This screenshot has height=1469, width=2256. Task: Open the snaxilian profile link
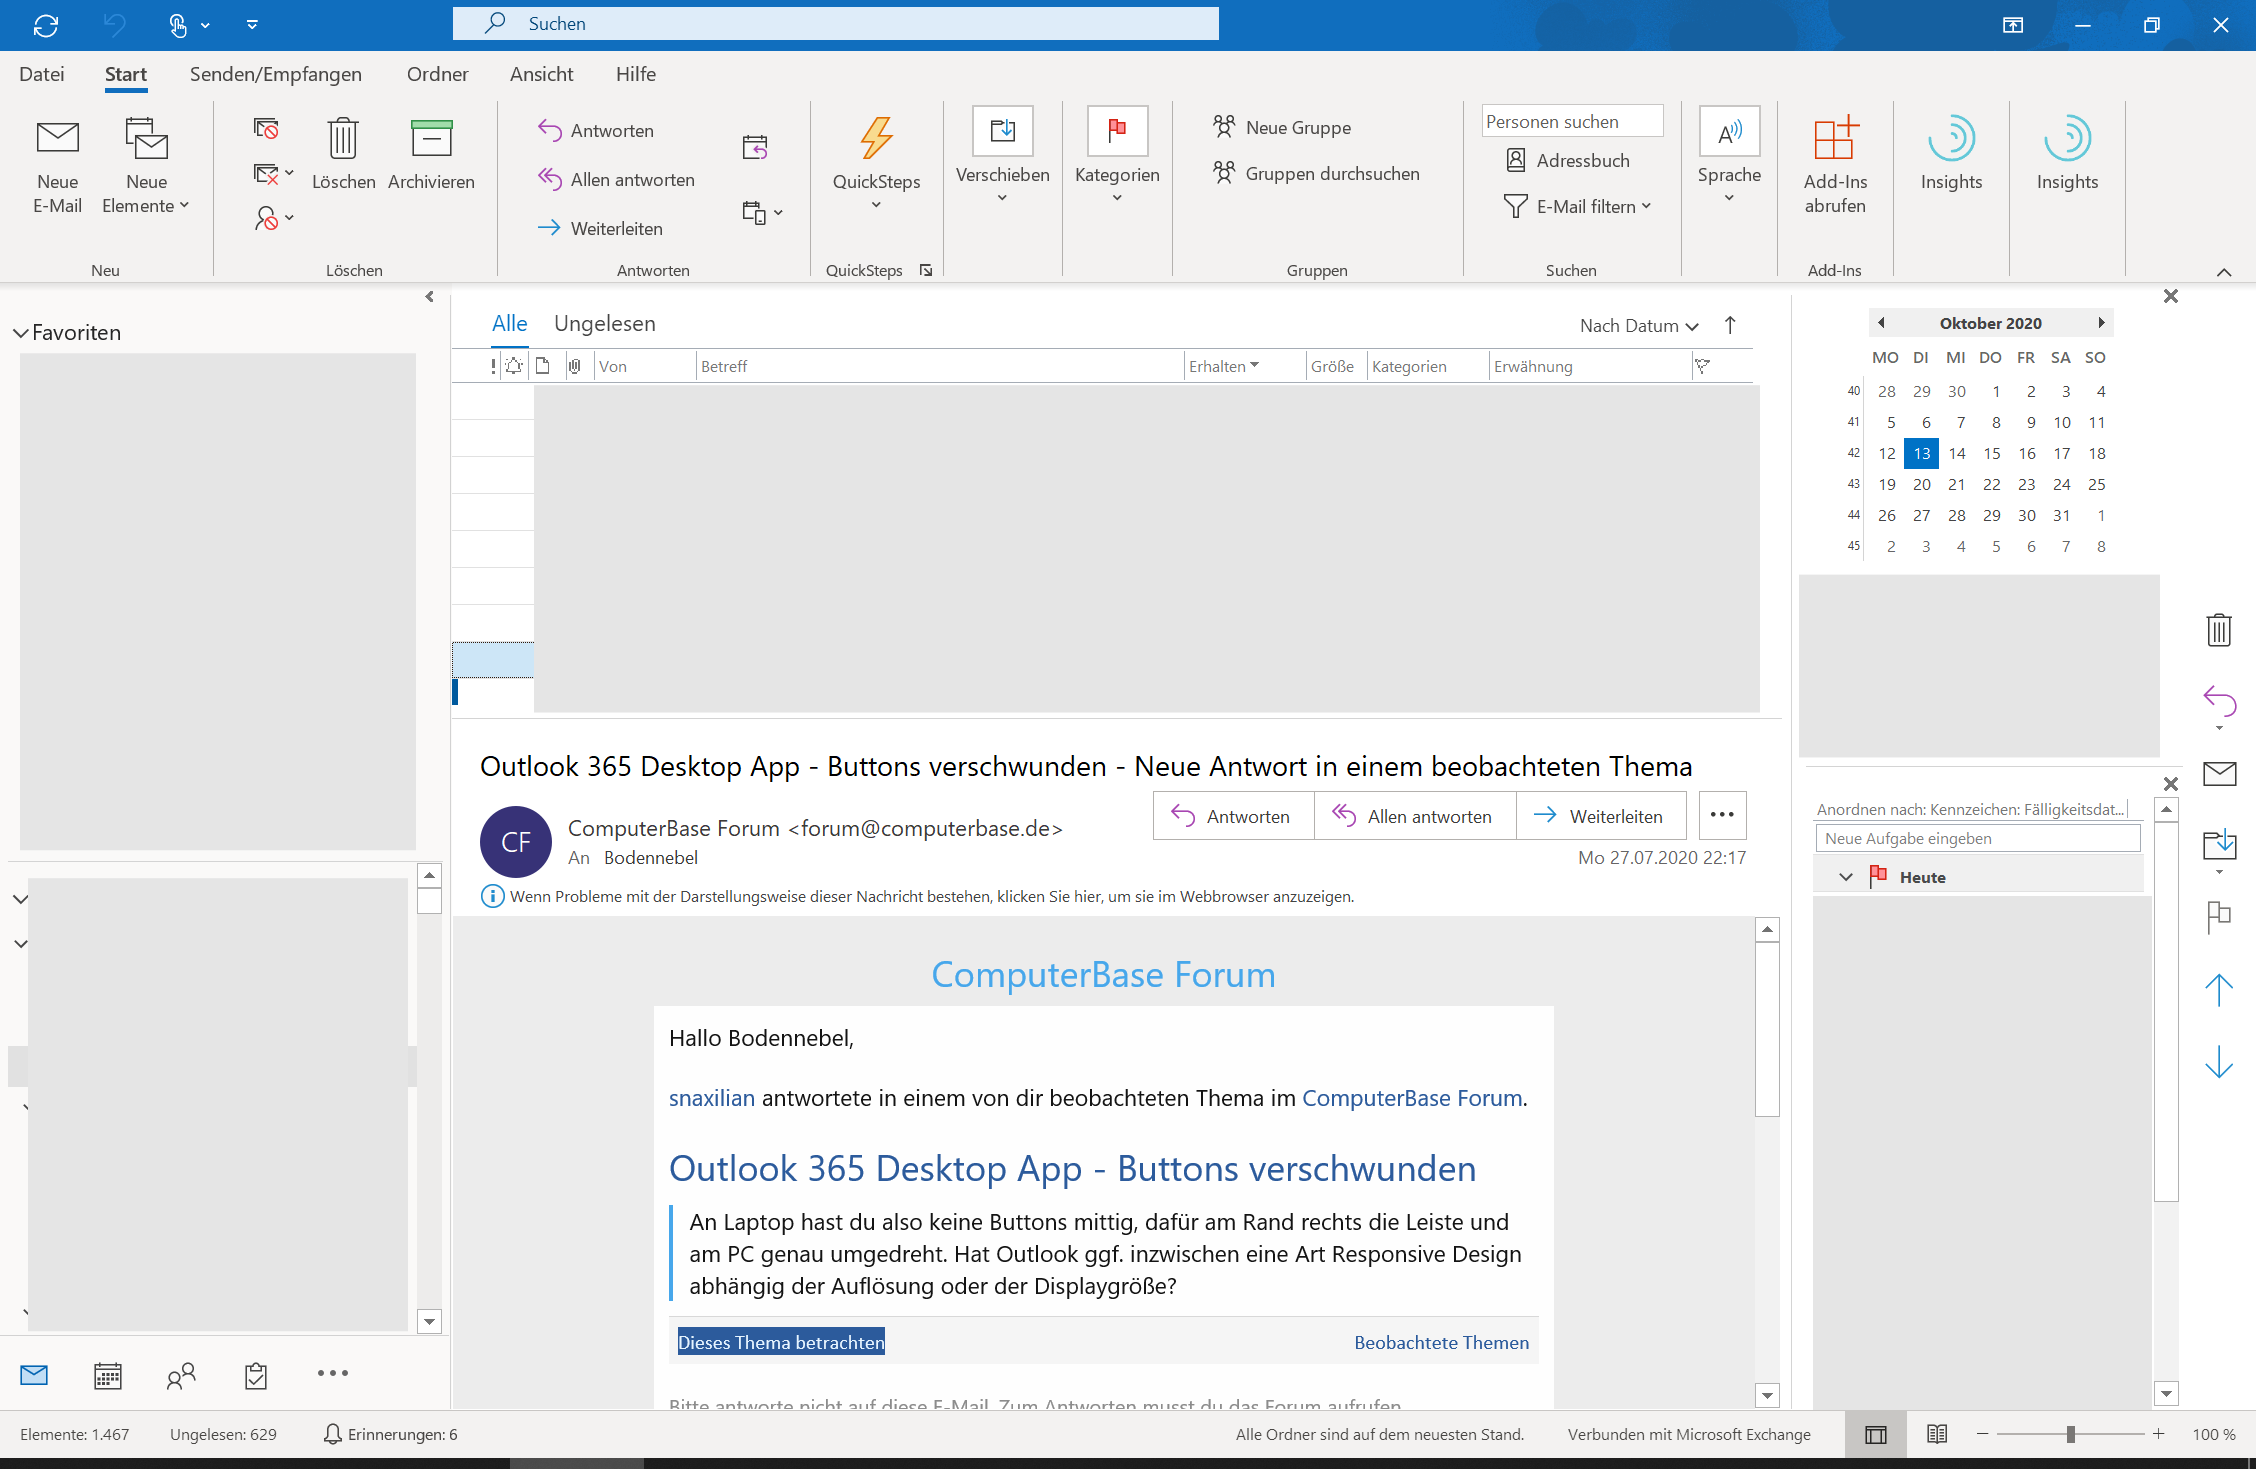click(x=712, y=1099)
